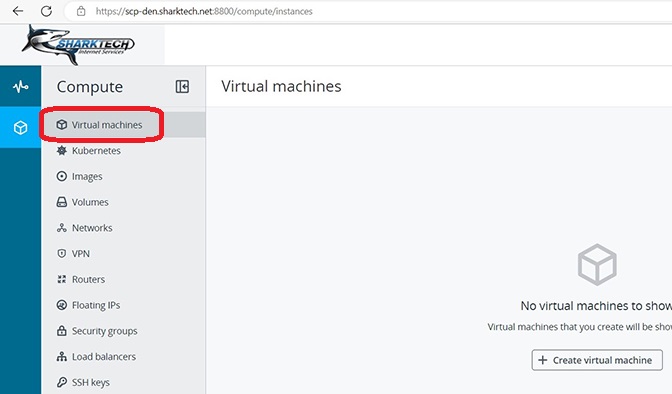Select the Compute cube icon in the left rail

[21, 127]
